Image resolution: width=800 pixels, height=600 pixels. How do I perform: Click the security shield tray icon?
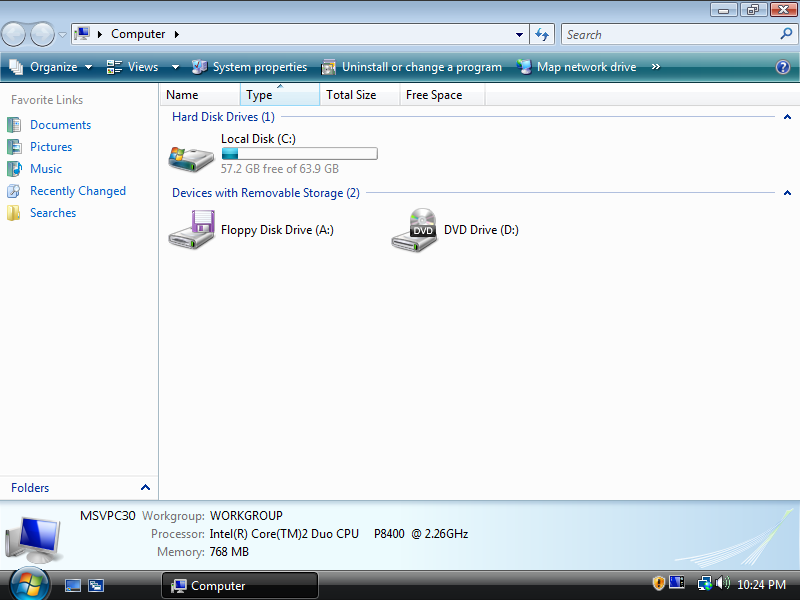(x=659, y=583)
